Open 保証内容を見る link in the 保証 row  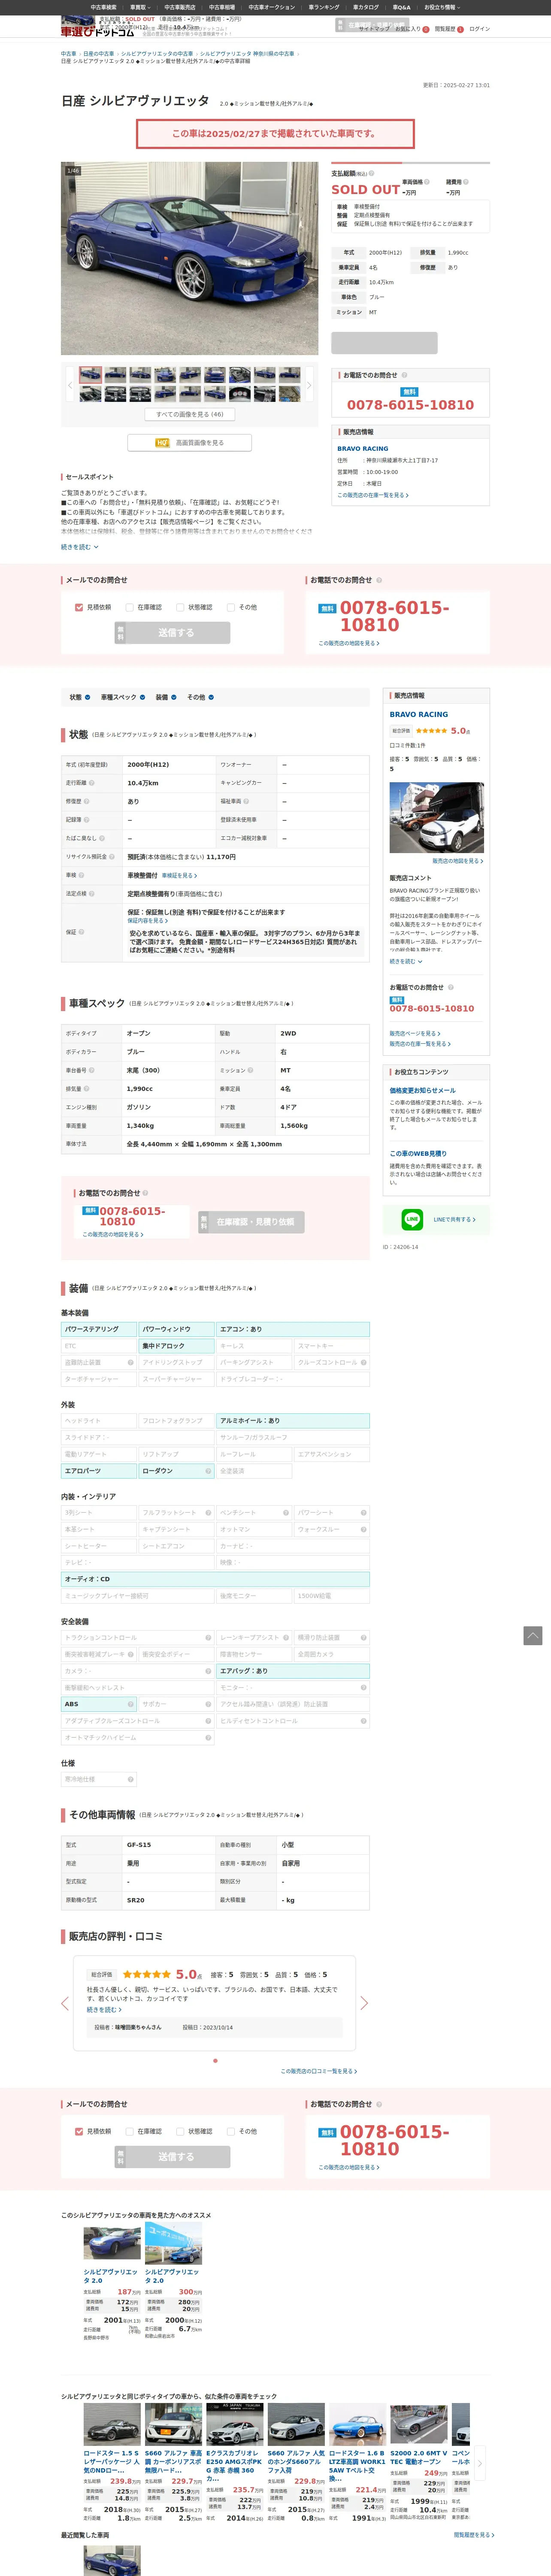click(x=148, y=920)
